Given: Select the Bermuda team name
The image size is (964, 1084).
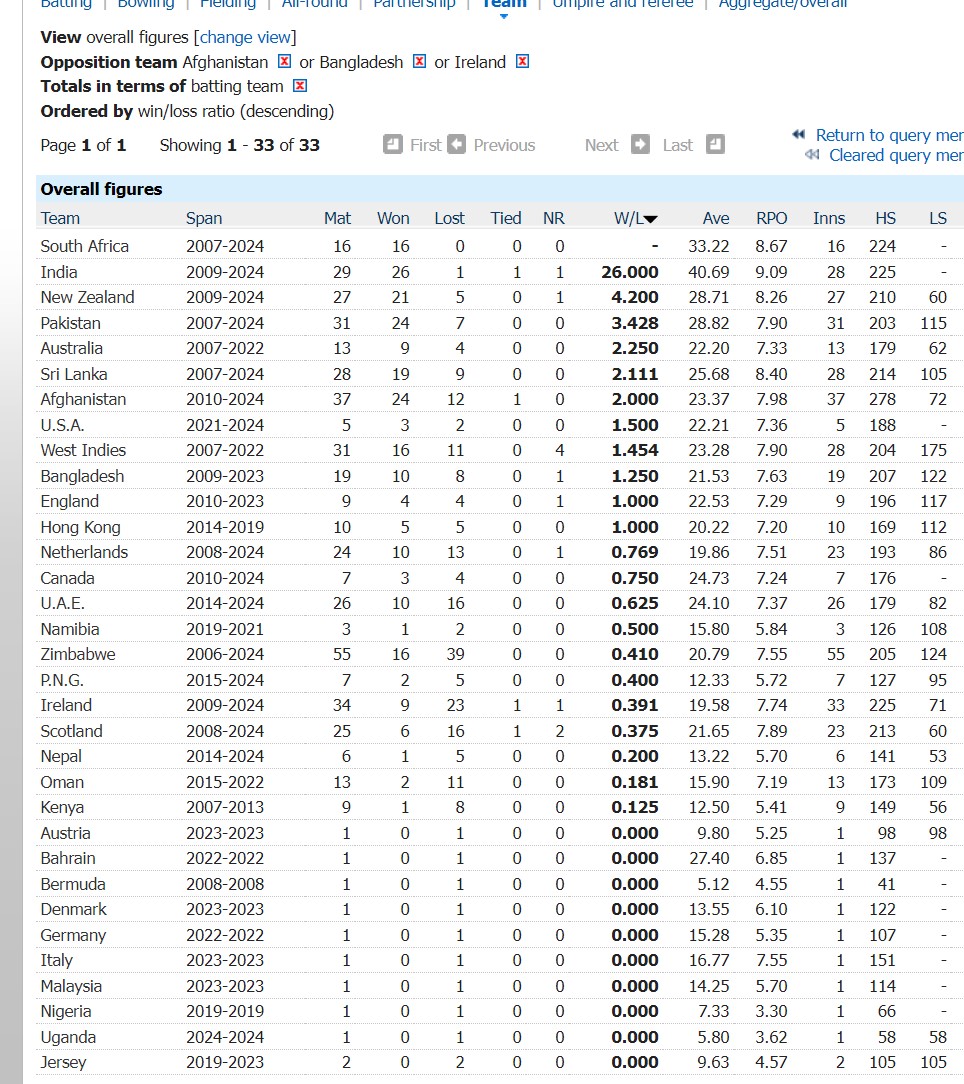Looking at the screenshot, I should pyautogui.click(x=73, y=884).
